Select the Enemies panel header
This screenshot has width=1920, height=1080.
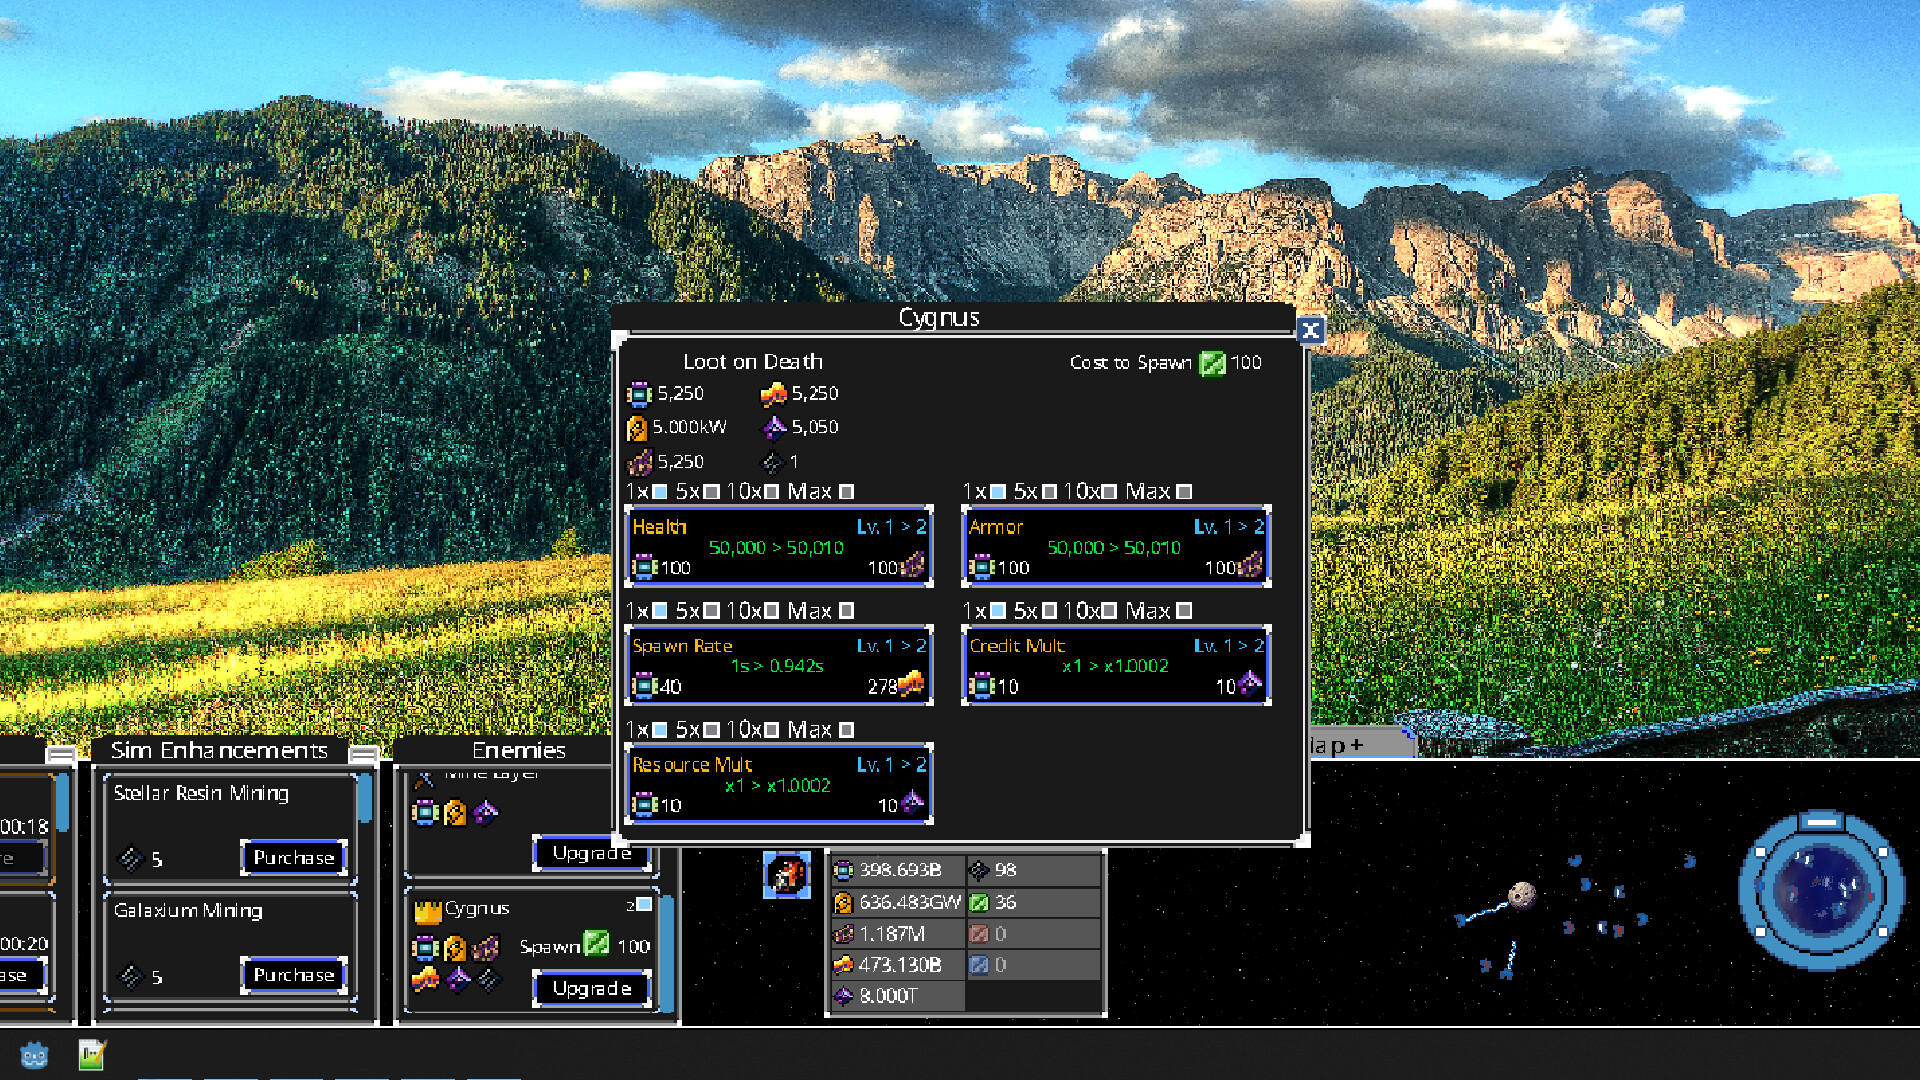(x=518, y=750)
